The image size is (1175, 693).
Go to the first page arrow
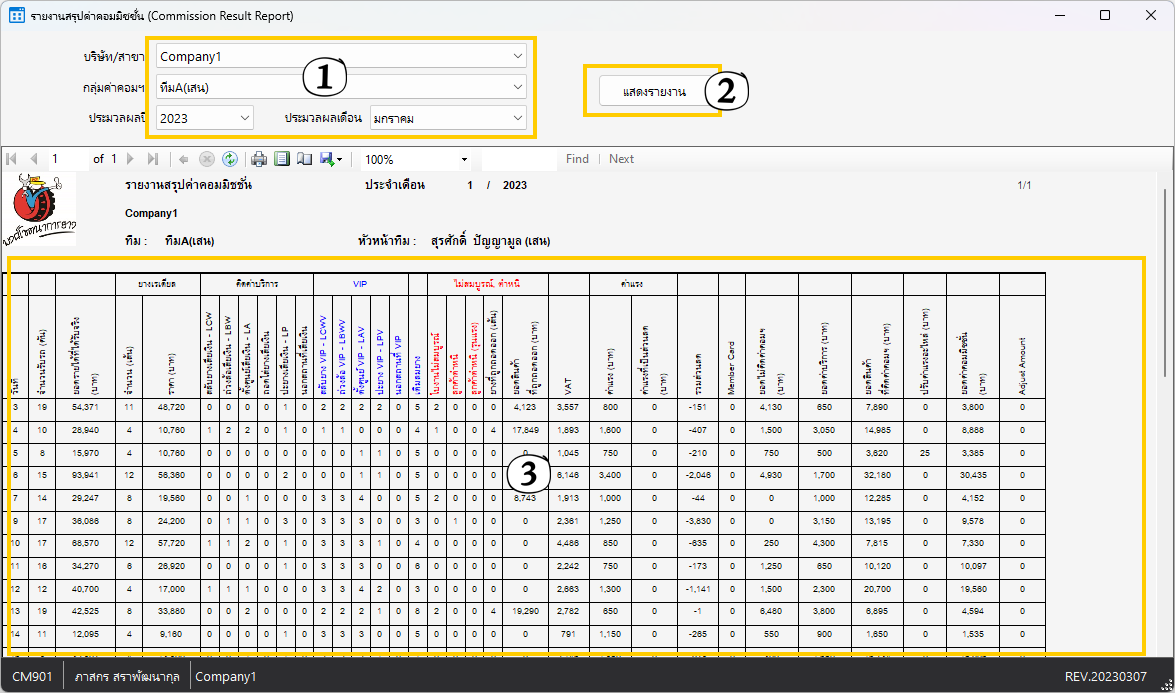click(x=13, y=159)
